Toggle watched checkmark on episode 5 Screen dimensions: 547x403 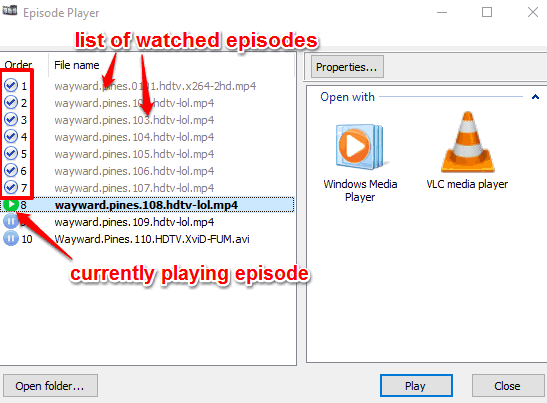(x=11, y=153)
